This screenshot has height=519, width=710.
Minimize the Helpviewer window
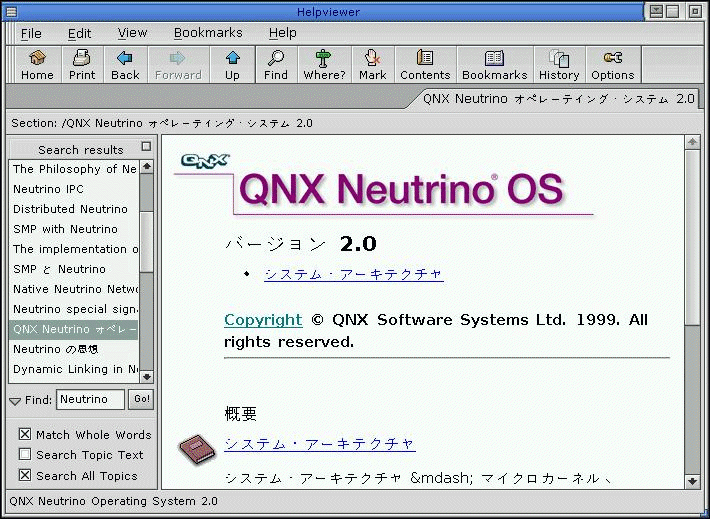pyautogui.click(x=656, y=11)
